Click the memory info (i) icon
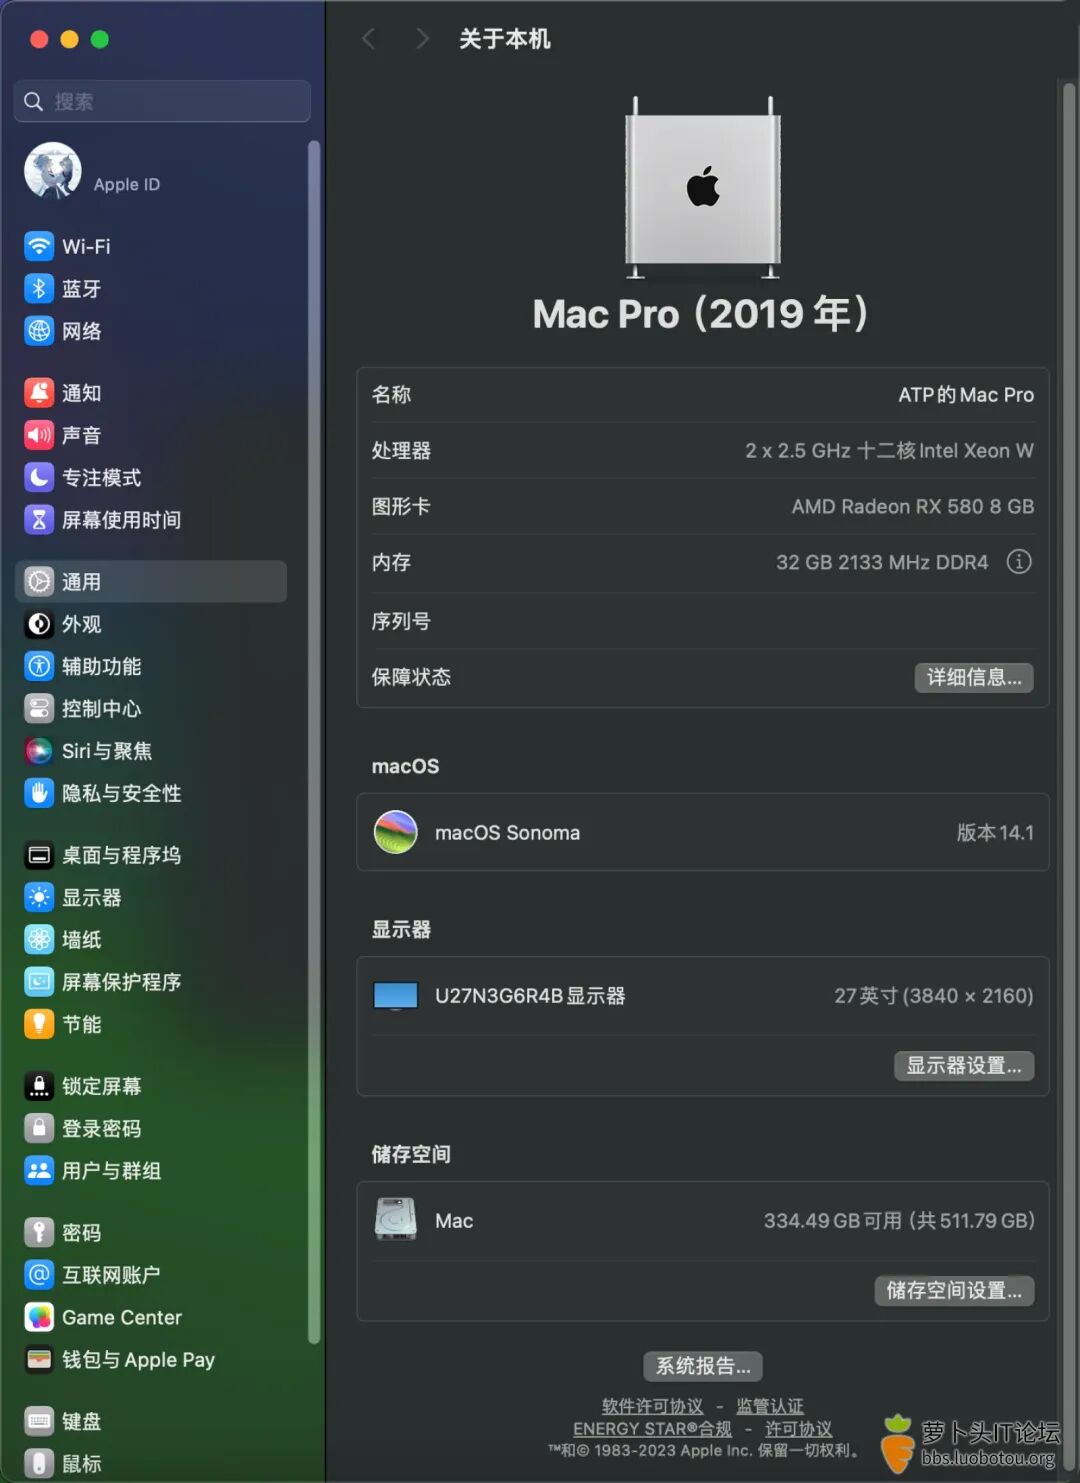Image resolution: width=1080 pixels, height=1483 pixels. pyautogui.click(x=1019, y=562)
